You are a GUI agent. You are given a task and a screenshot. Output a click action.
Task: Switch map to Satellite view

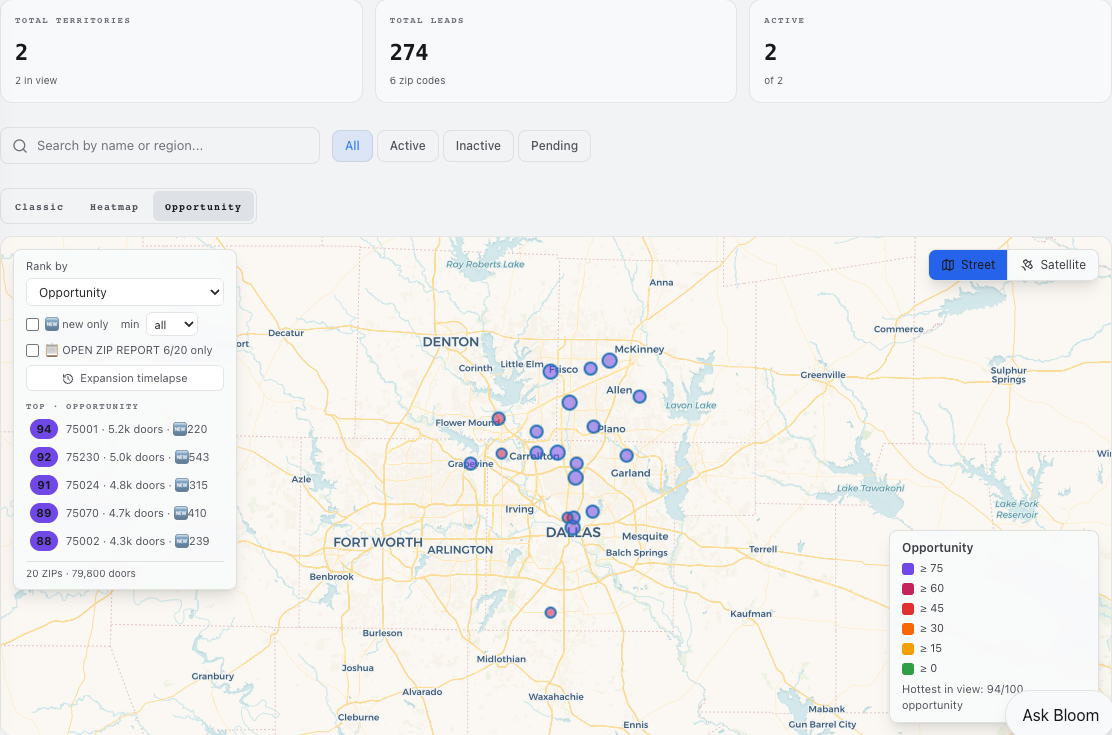point(1053,265)
